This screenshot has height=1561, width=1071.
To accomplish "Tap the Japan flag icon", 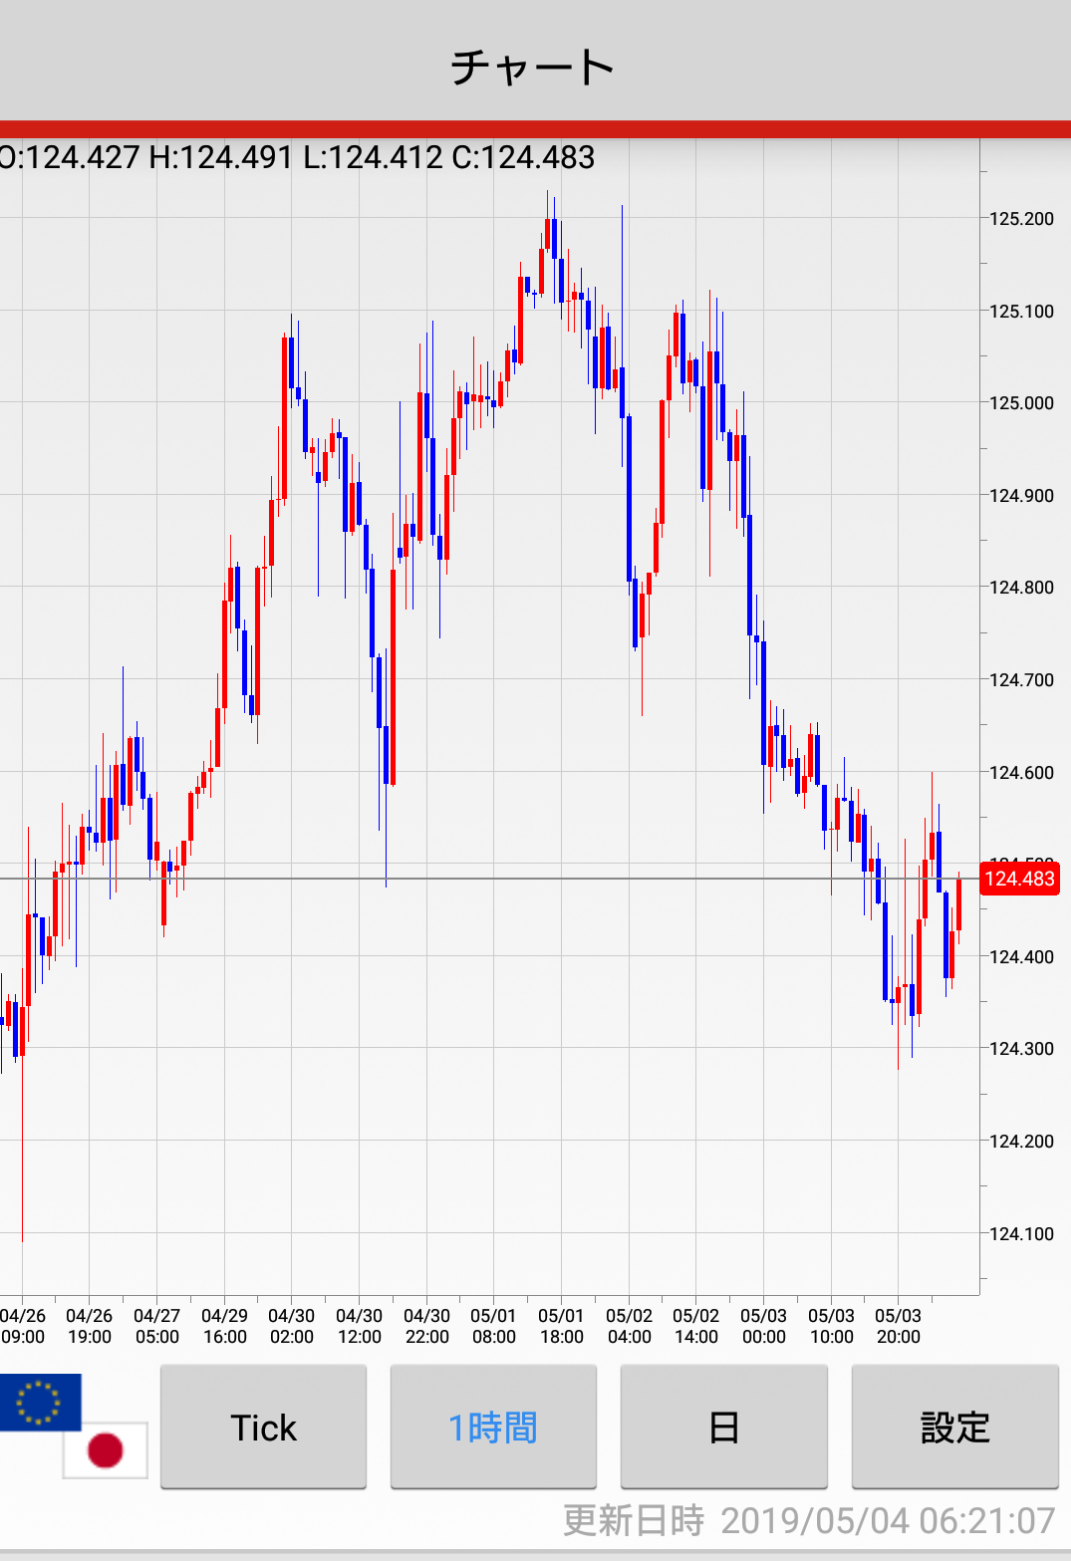I will 105,1450.
